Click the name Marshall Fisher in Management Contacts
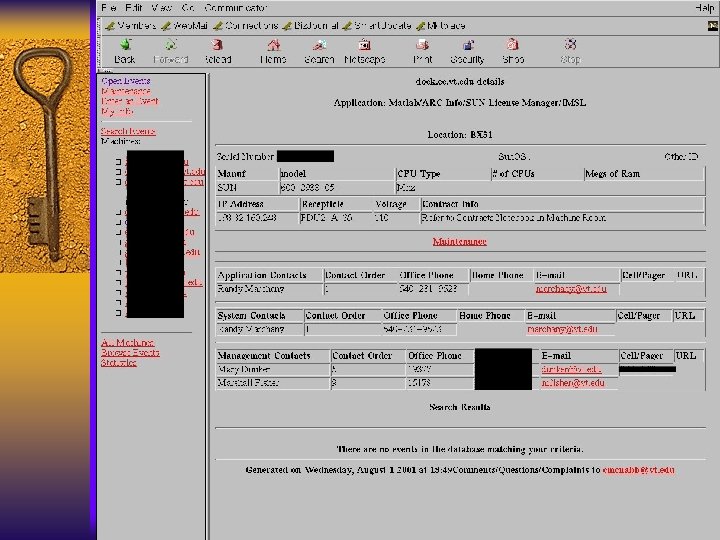Image resolution: width=720 pixels, height=540 pixels. (x=248, y=382)
